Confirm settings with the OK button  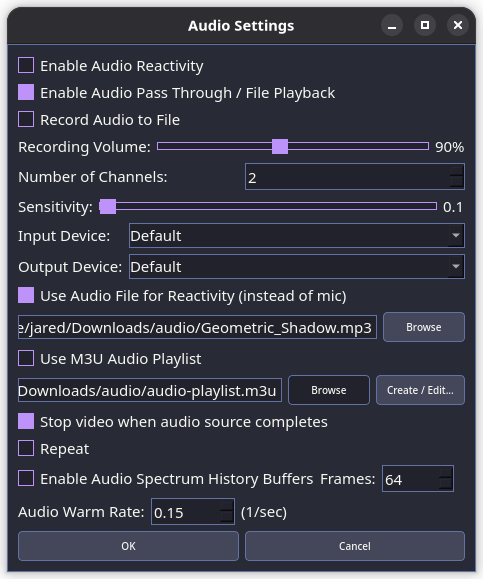coord(128,546)
